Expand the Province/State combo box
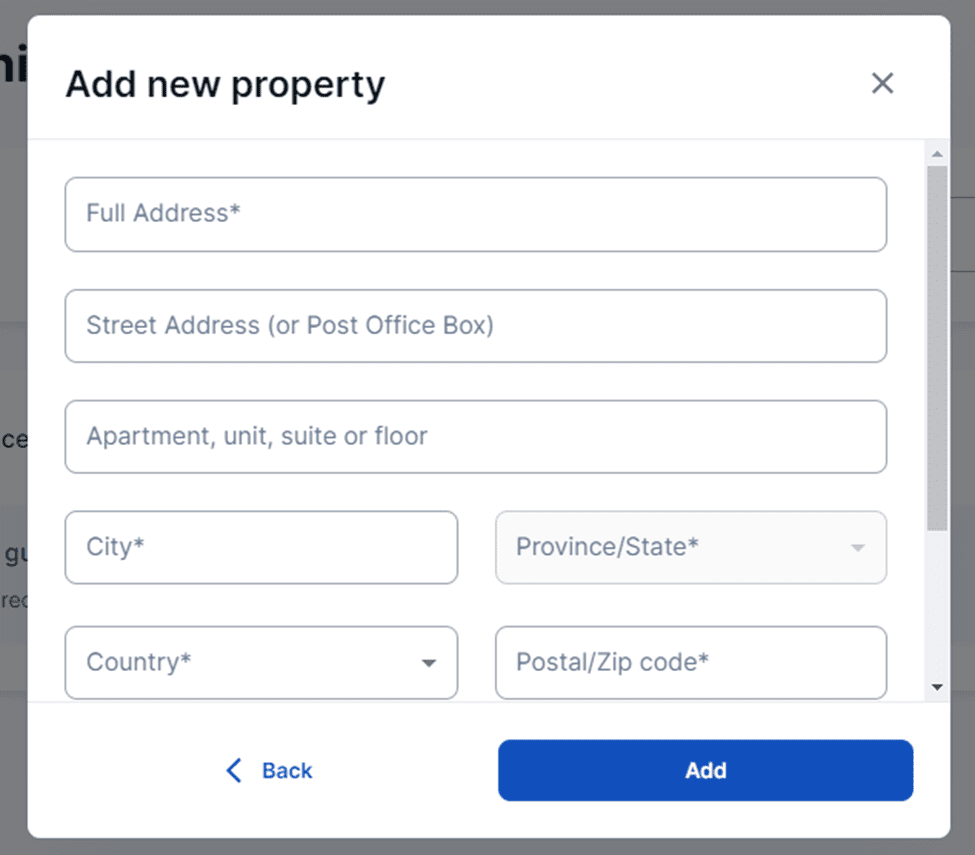Image resolution: width=975 pixels, height=855 pixels. (690, 547)
